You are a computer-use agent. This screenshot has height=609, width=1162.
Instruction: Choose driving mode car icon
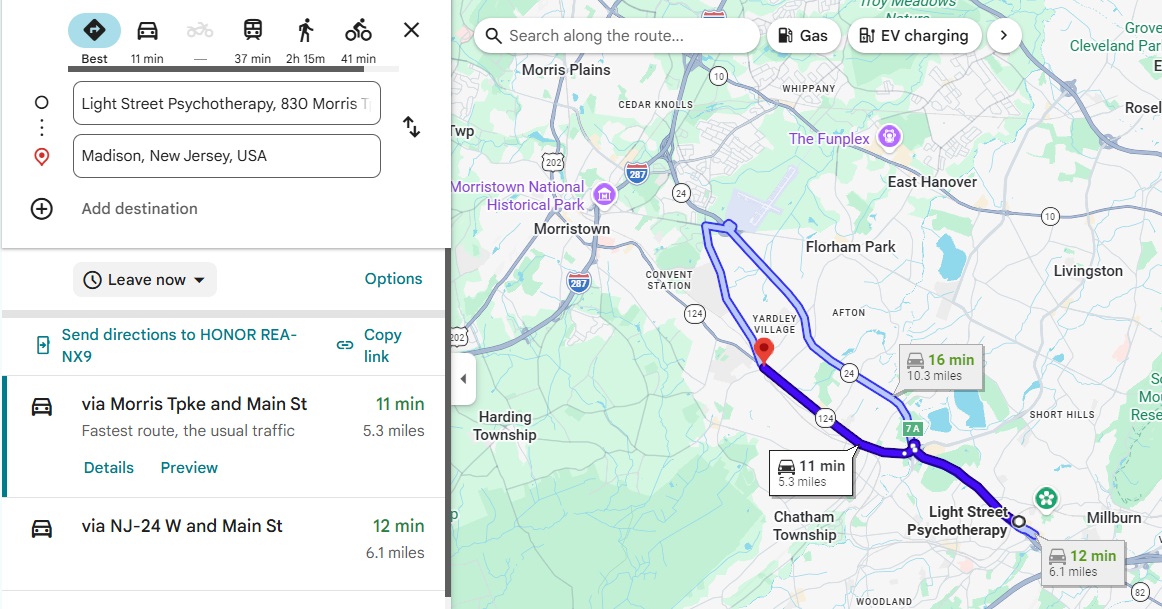147,30
